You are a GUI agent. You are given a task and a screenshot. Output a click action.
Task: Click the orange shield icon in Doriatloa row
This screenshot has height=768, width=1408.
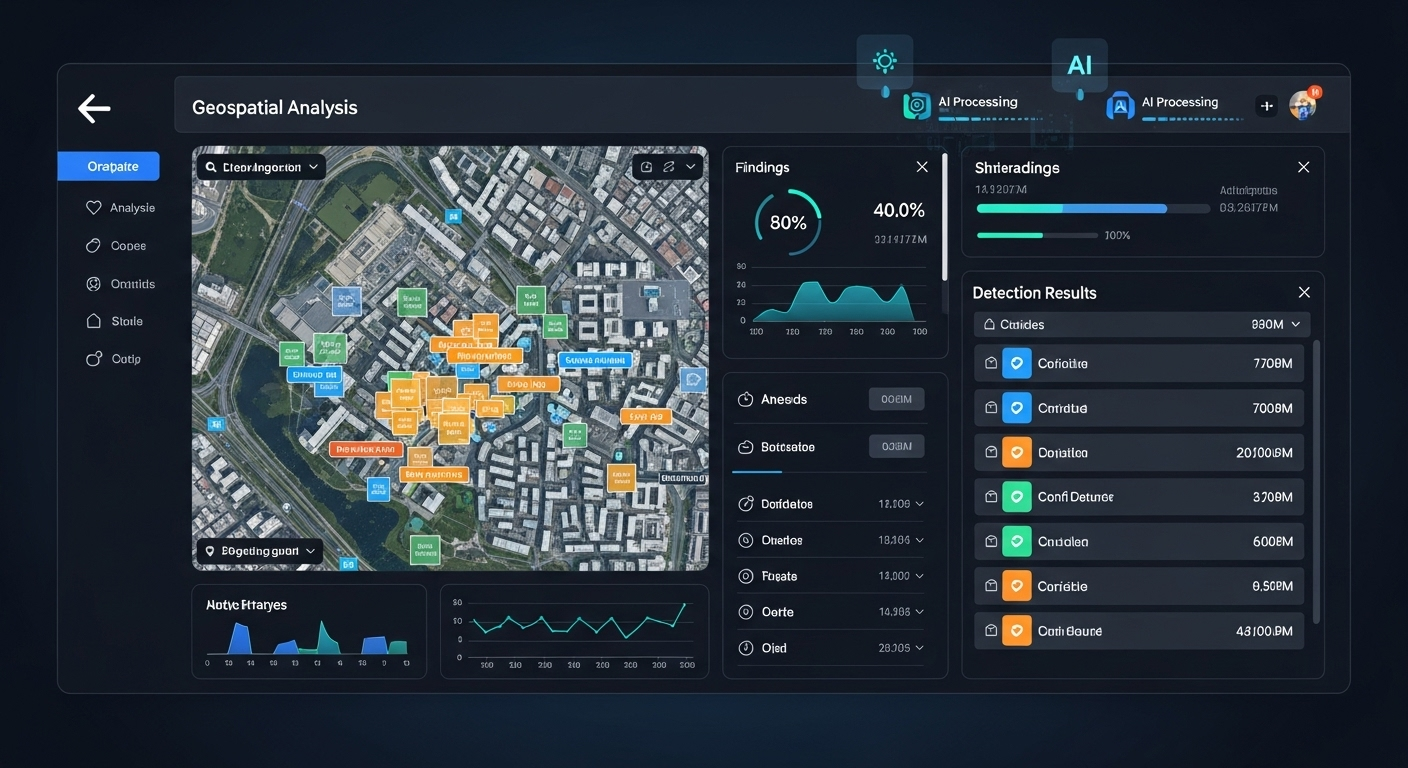[x=1017, y=453]
